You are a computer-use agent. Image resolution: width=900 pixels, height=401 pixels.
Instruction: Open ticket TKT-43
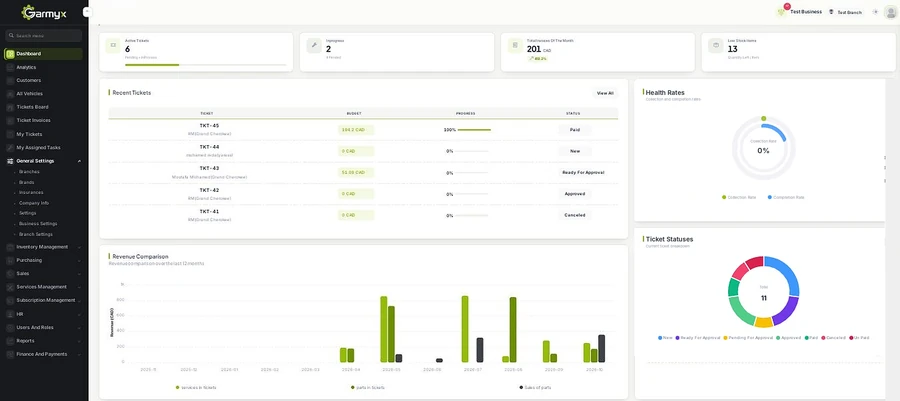(x=210, y=169)
